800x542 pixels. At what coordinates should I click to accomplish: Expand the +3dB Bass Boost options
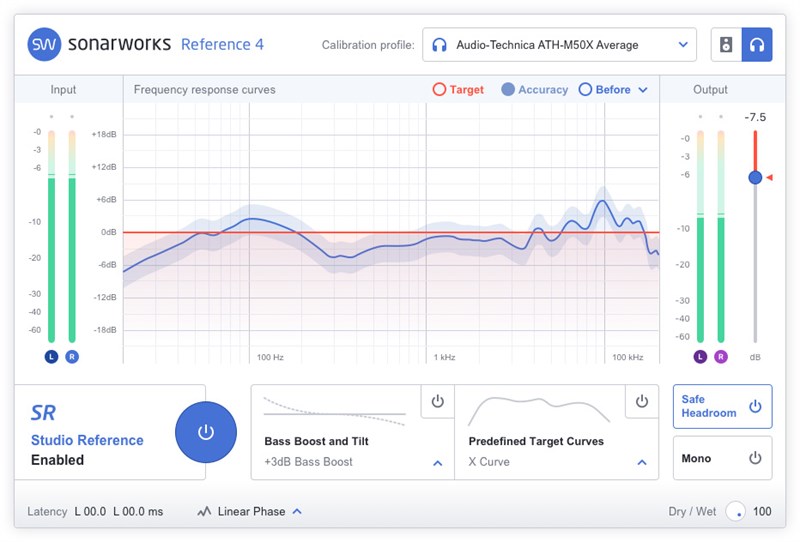coord(437,463)
